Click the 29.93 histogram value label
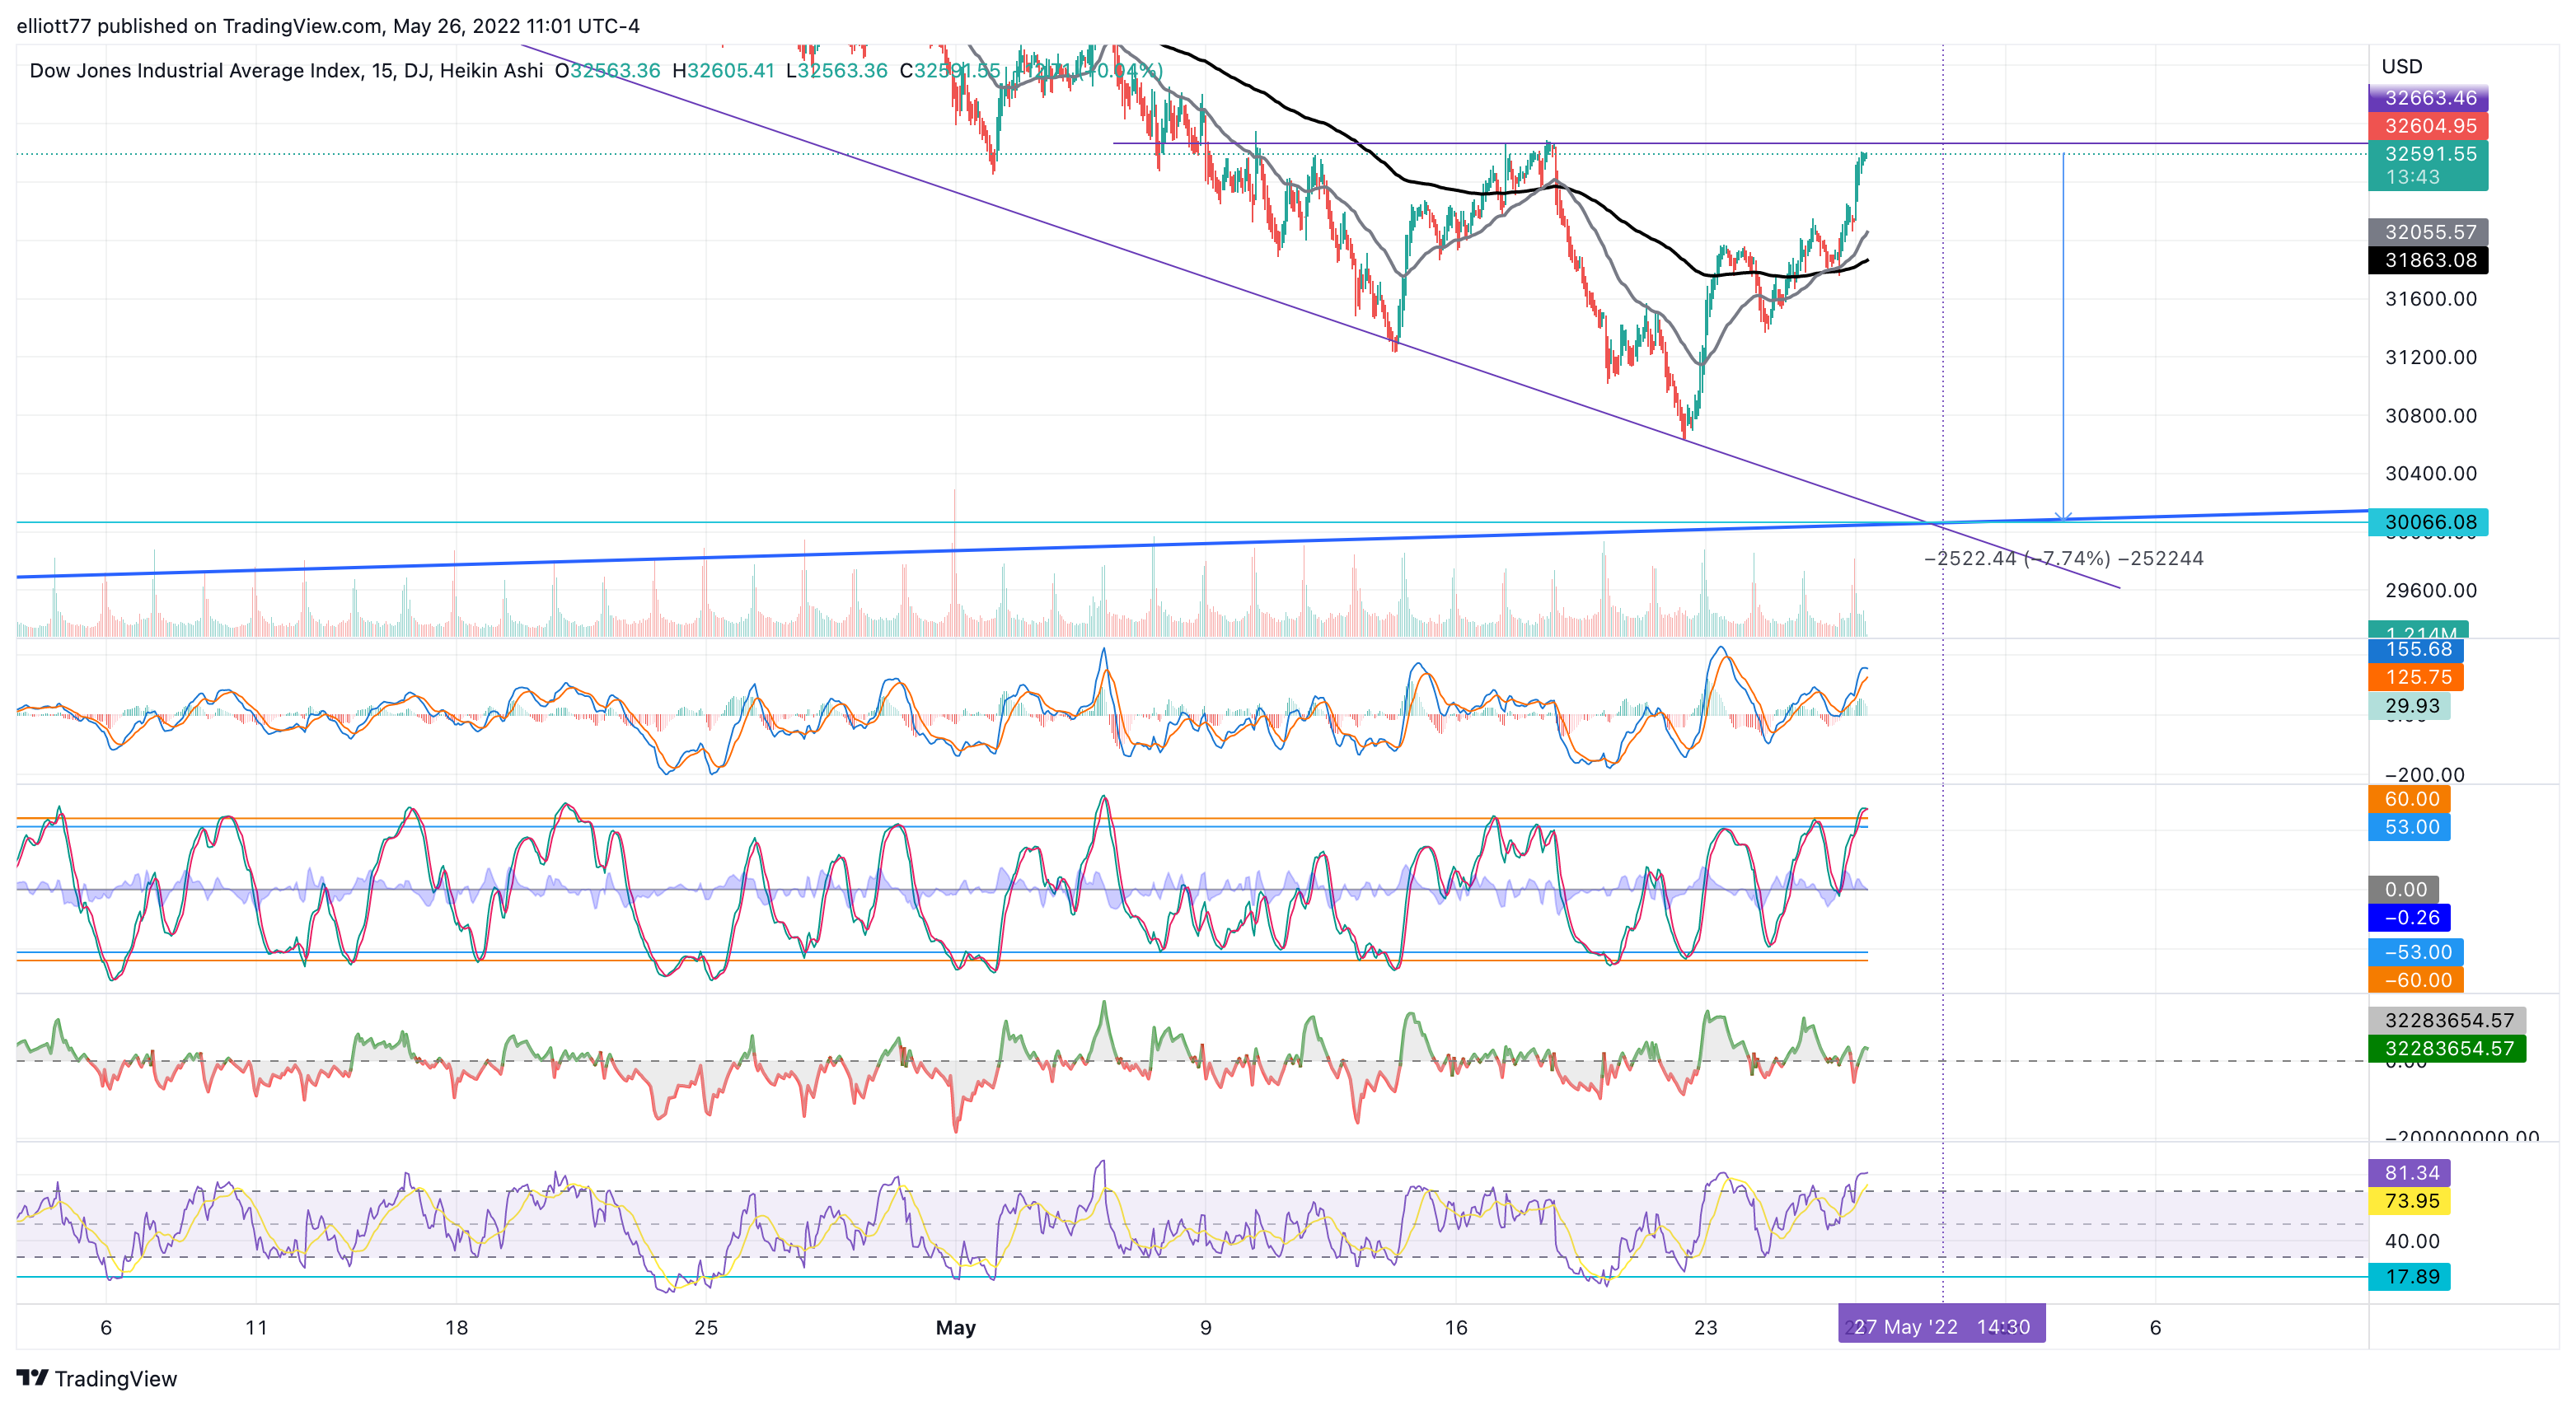This screenshot has width=2576, height=1407. (2409, 706)
